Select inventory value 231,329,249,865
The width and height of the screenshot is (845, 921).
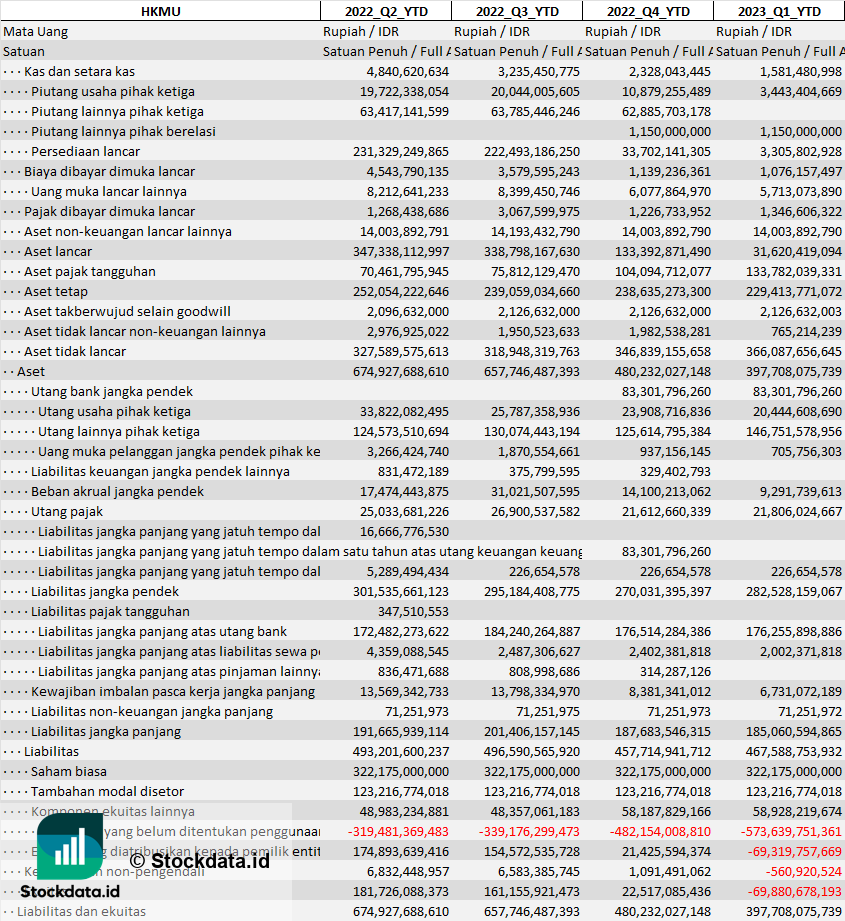400,152
